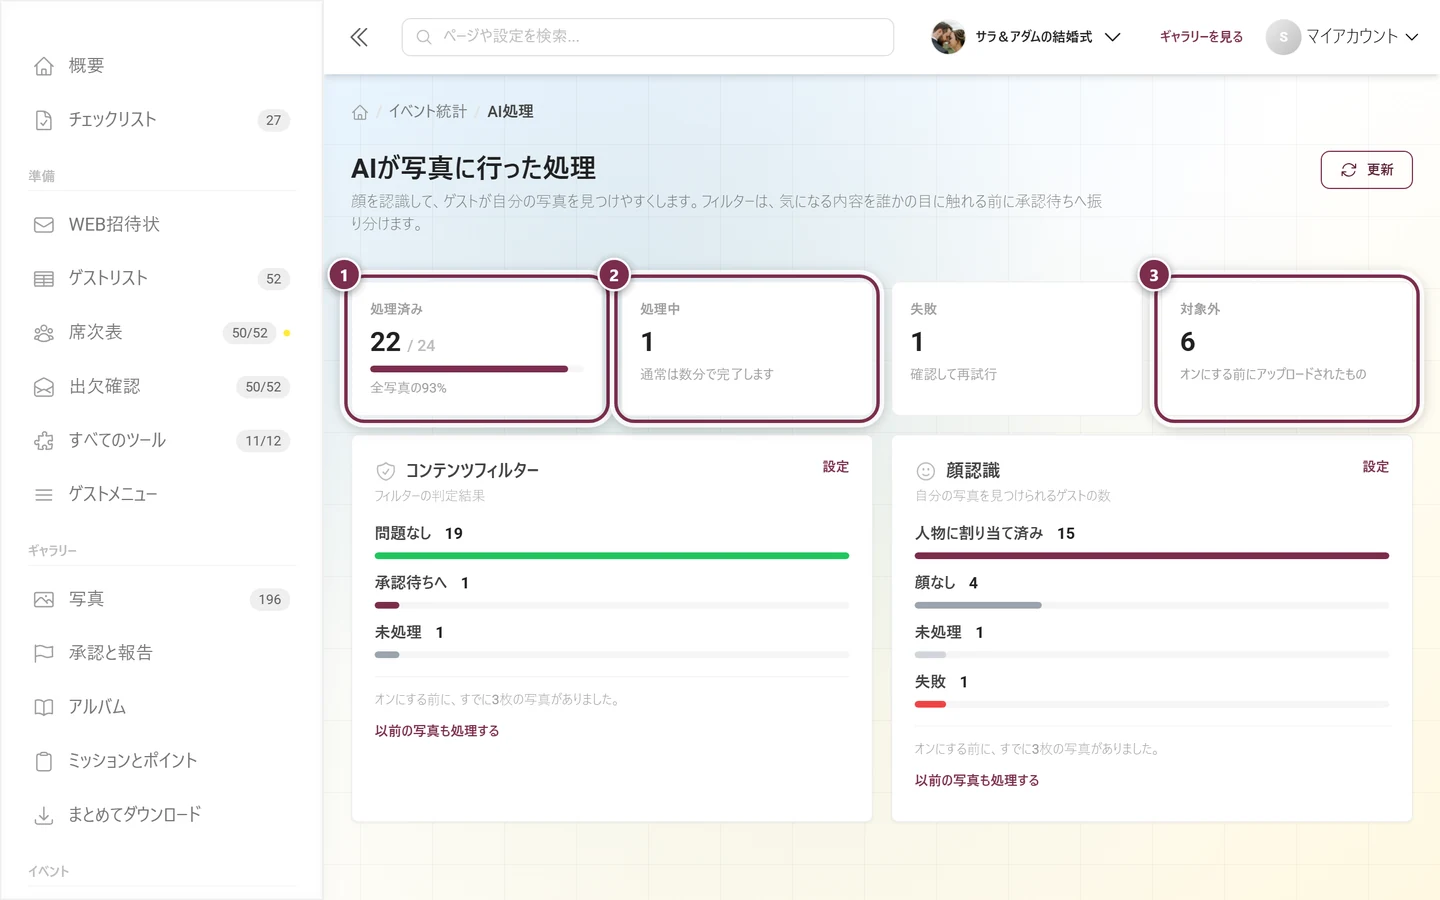Expand the マイアカウント menu

point(1343,37)
